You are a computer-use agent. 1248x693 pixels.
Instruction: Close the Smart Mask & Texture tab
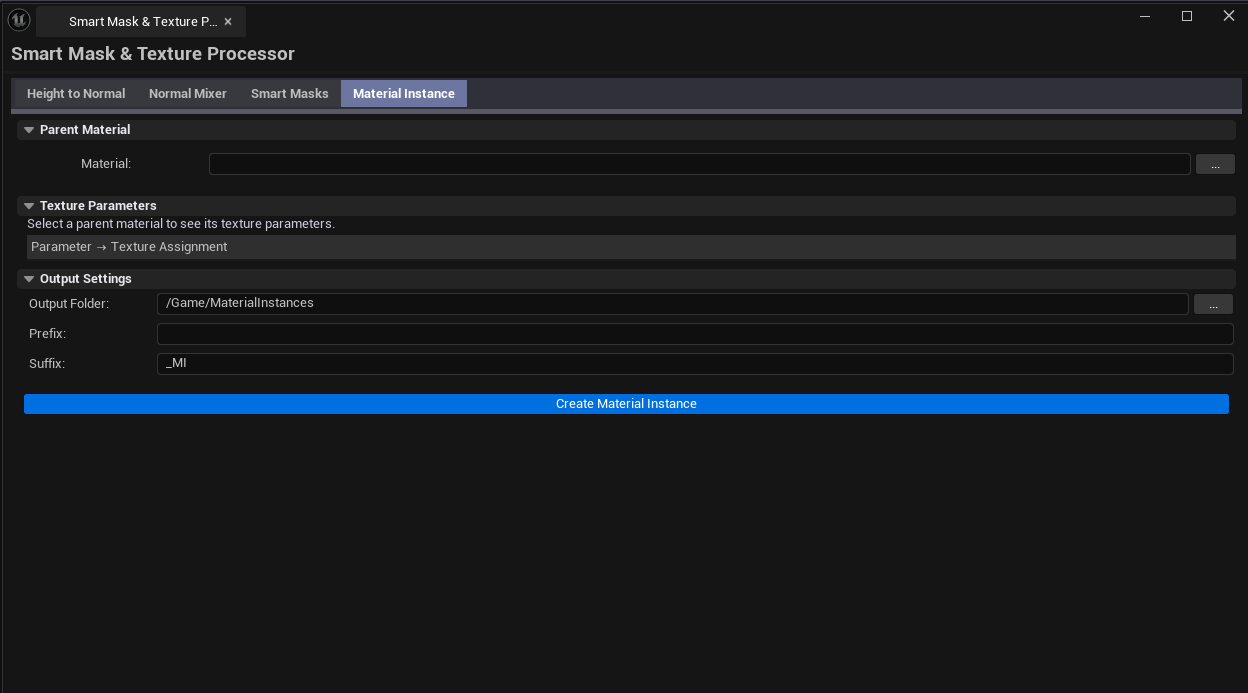click(228, 21)
